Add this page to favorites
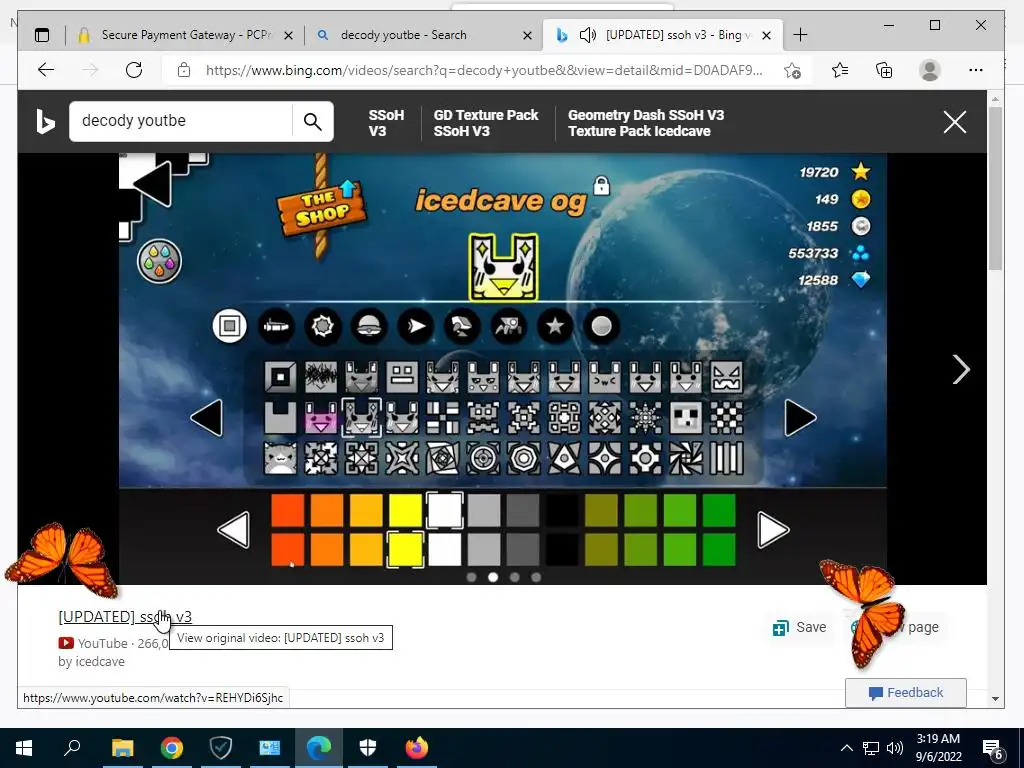The image size is (1024, 768). click(x=792, y=70)
